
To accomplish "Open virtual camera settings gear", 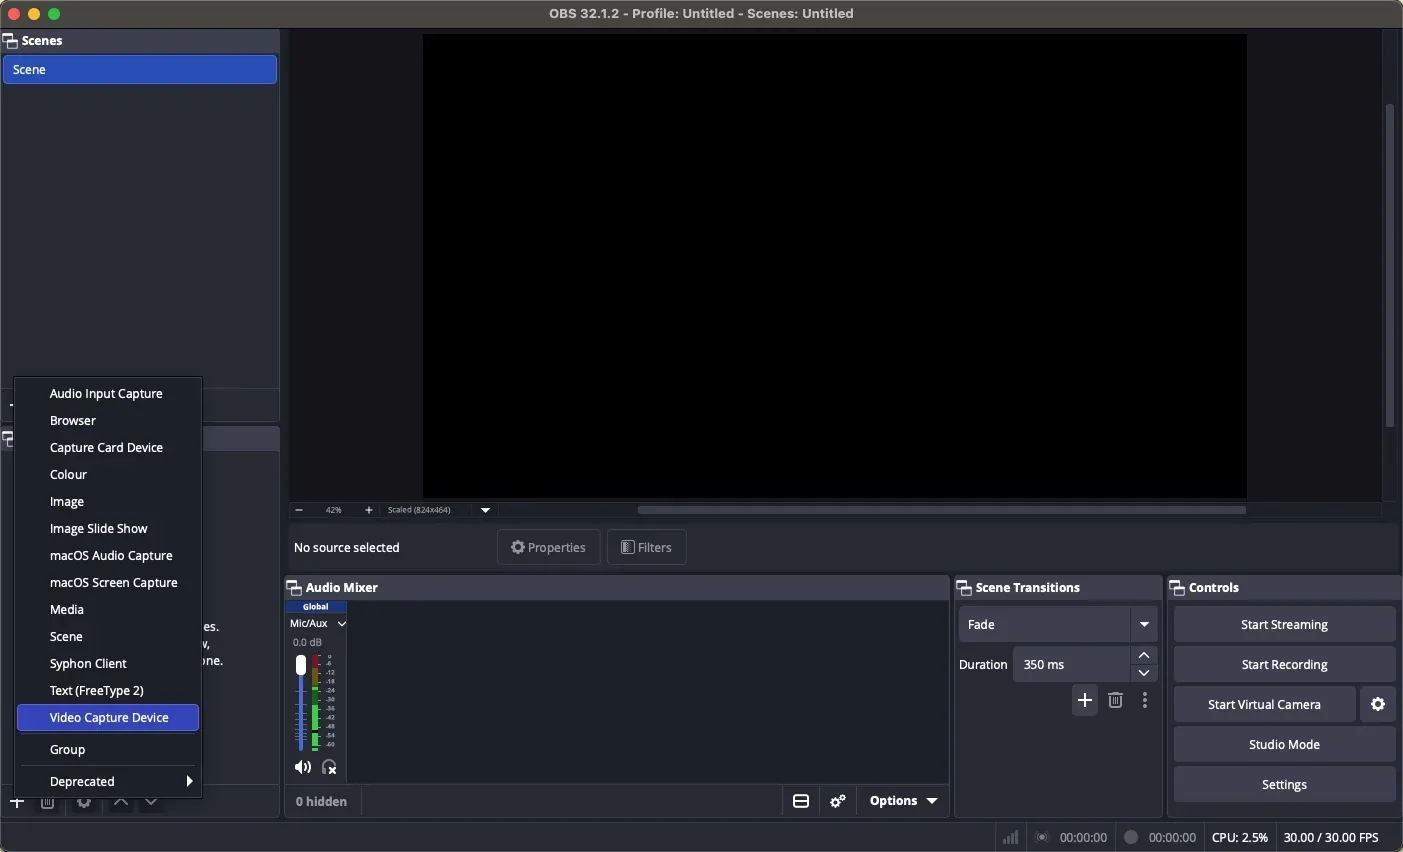I will (x=1379, y=705).
